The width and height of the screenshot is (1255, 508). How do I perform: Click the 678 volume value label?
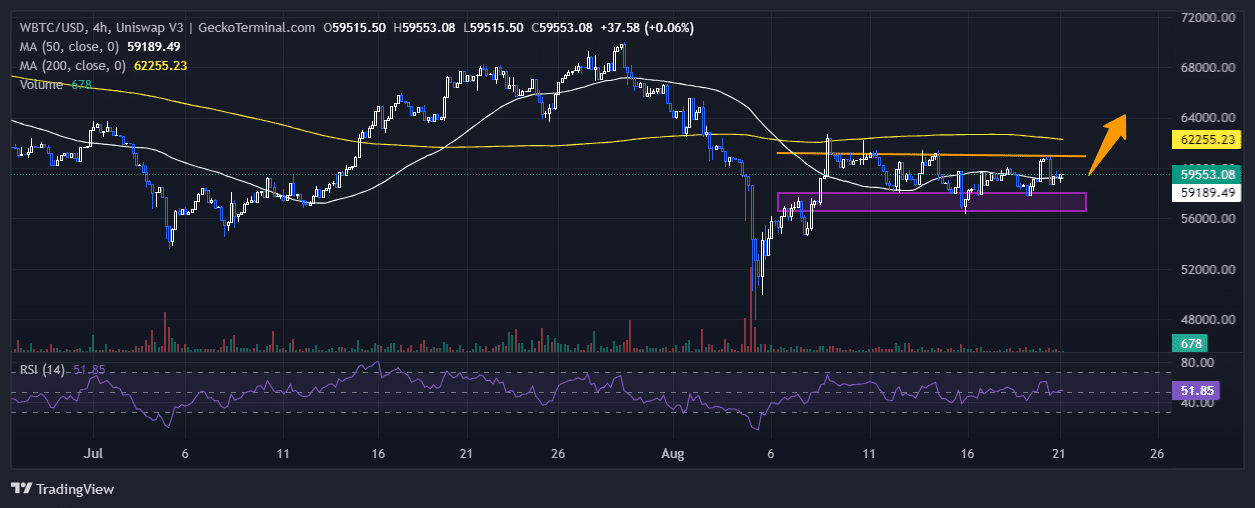click(x=1191, y=343)
